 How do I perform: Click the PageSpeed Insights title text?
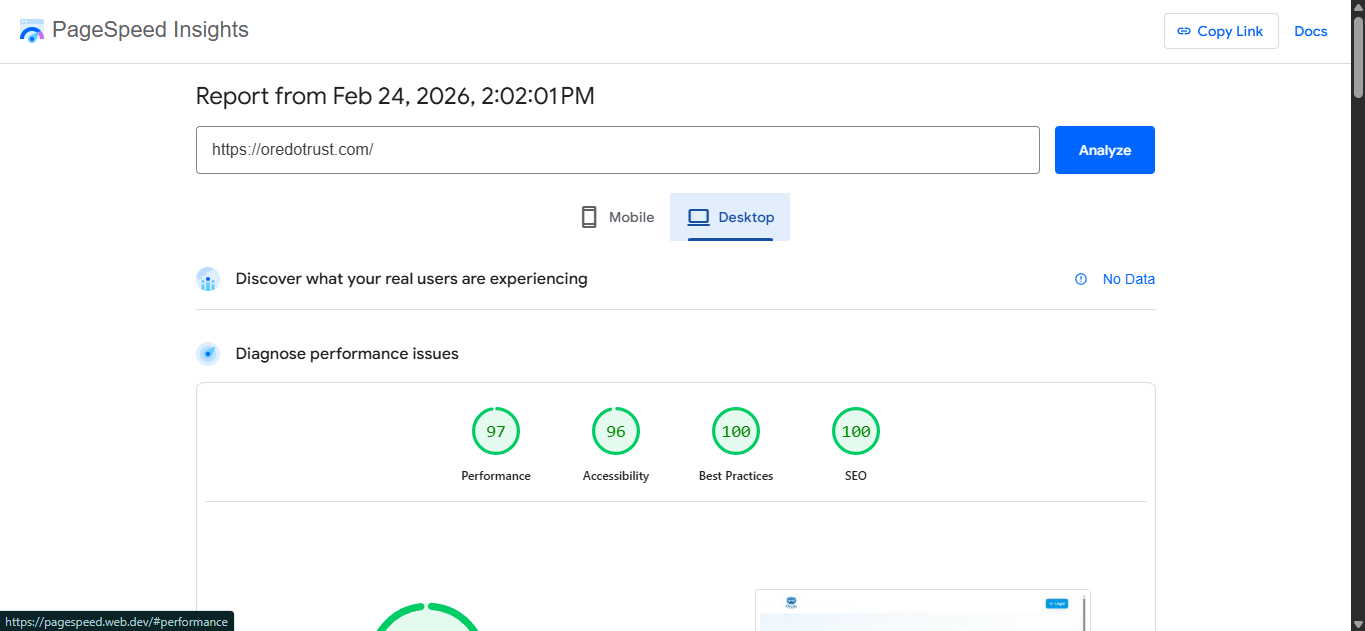coord(150,30)
